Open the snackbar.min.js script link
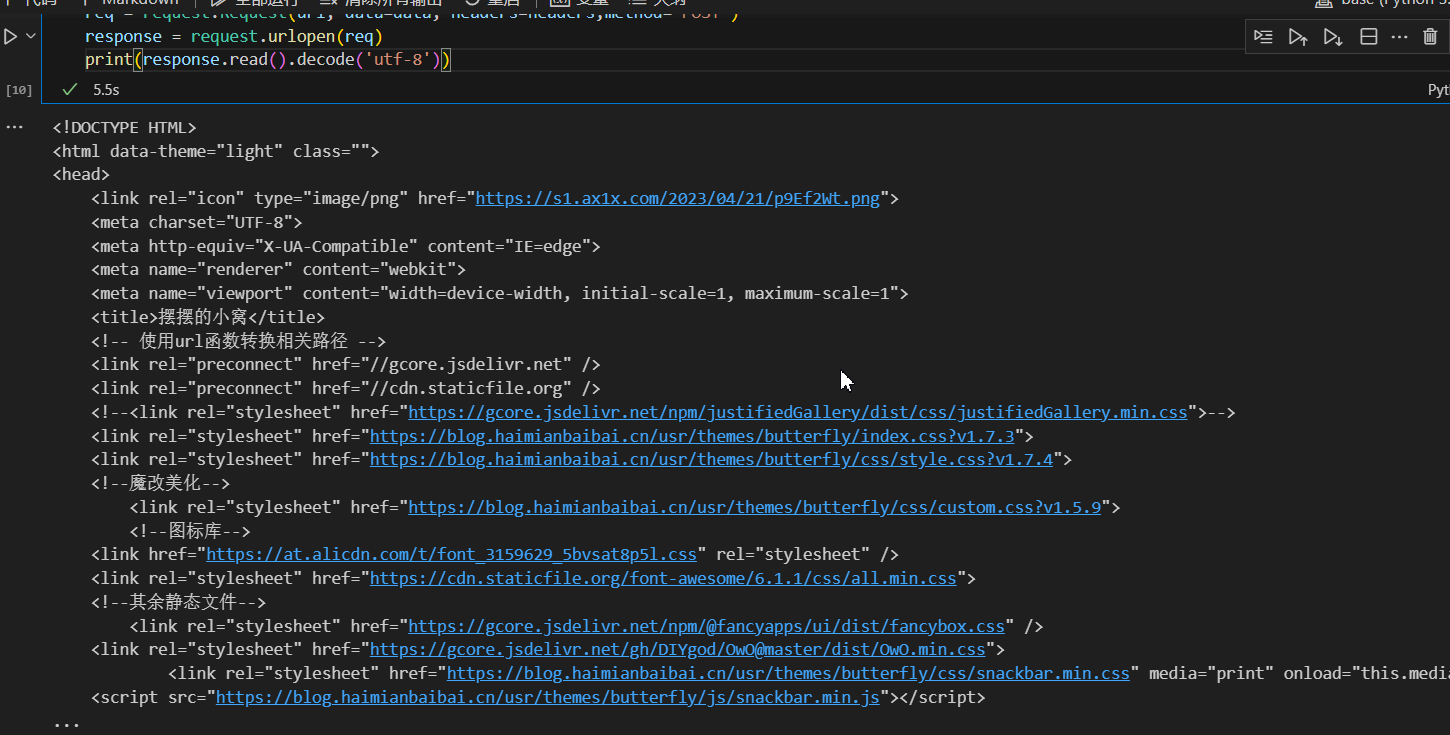Image resolution: width=1450 pixels, height=735 pixels. 548,697
